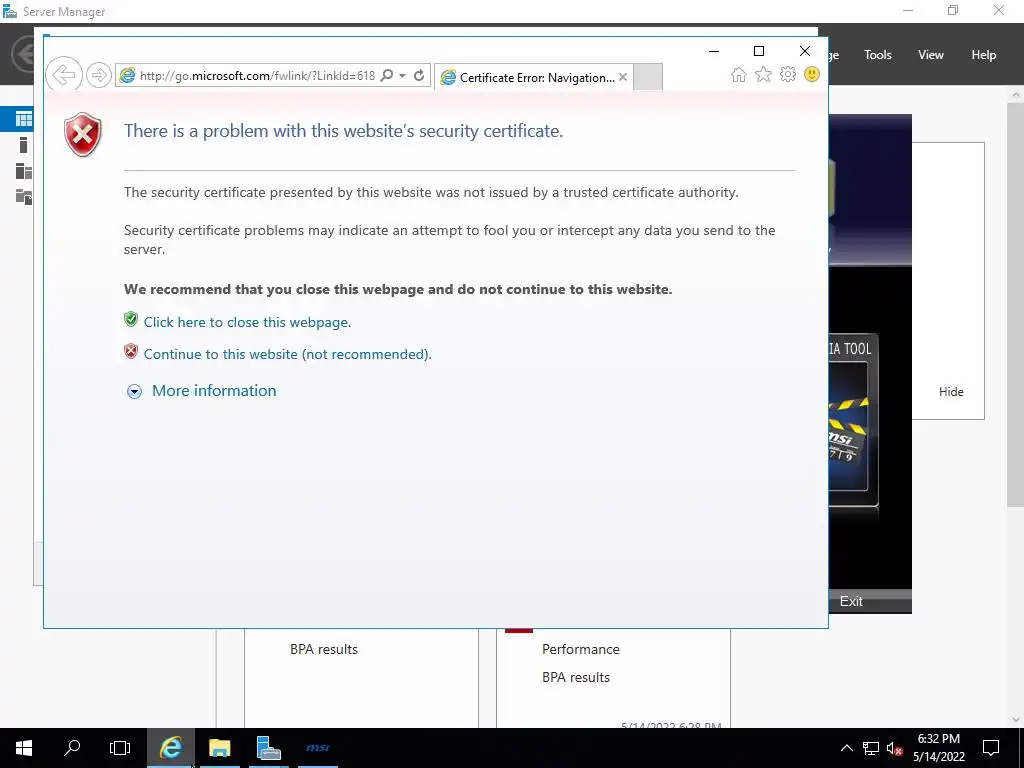Show hidden system tray icons chevron
The width and height of the screenshot is (1024, 768).
[x=846, y=748]
